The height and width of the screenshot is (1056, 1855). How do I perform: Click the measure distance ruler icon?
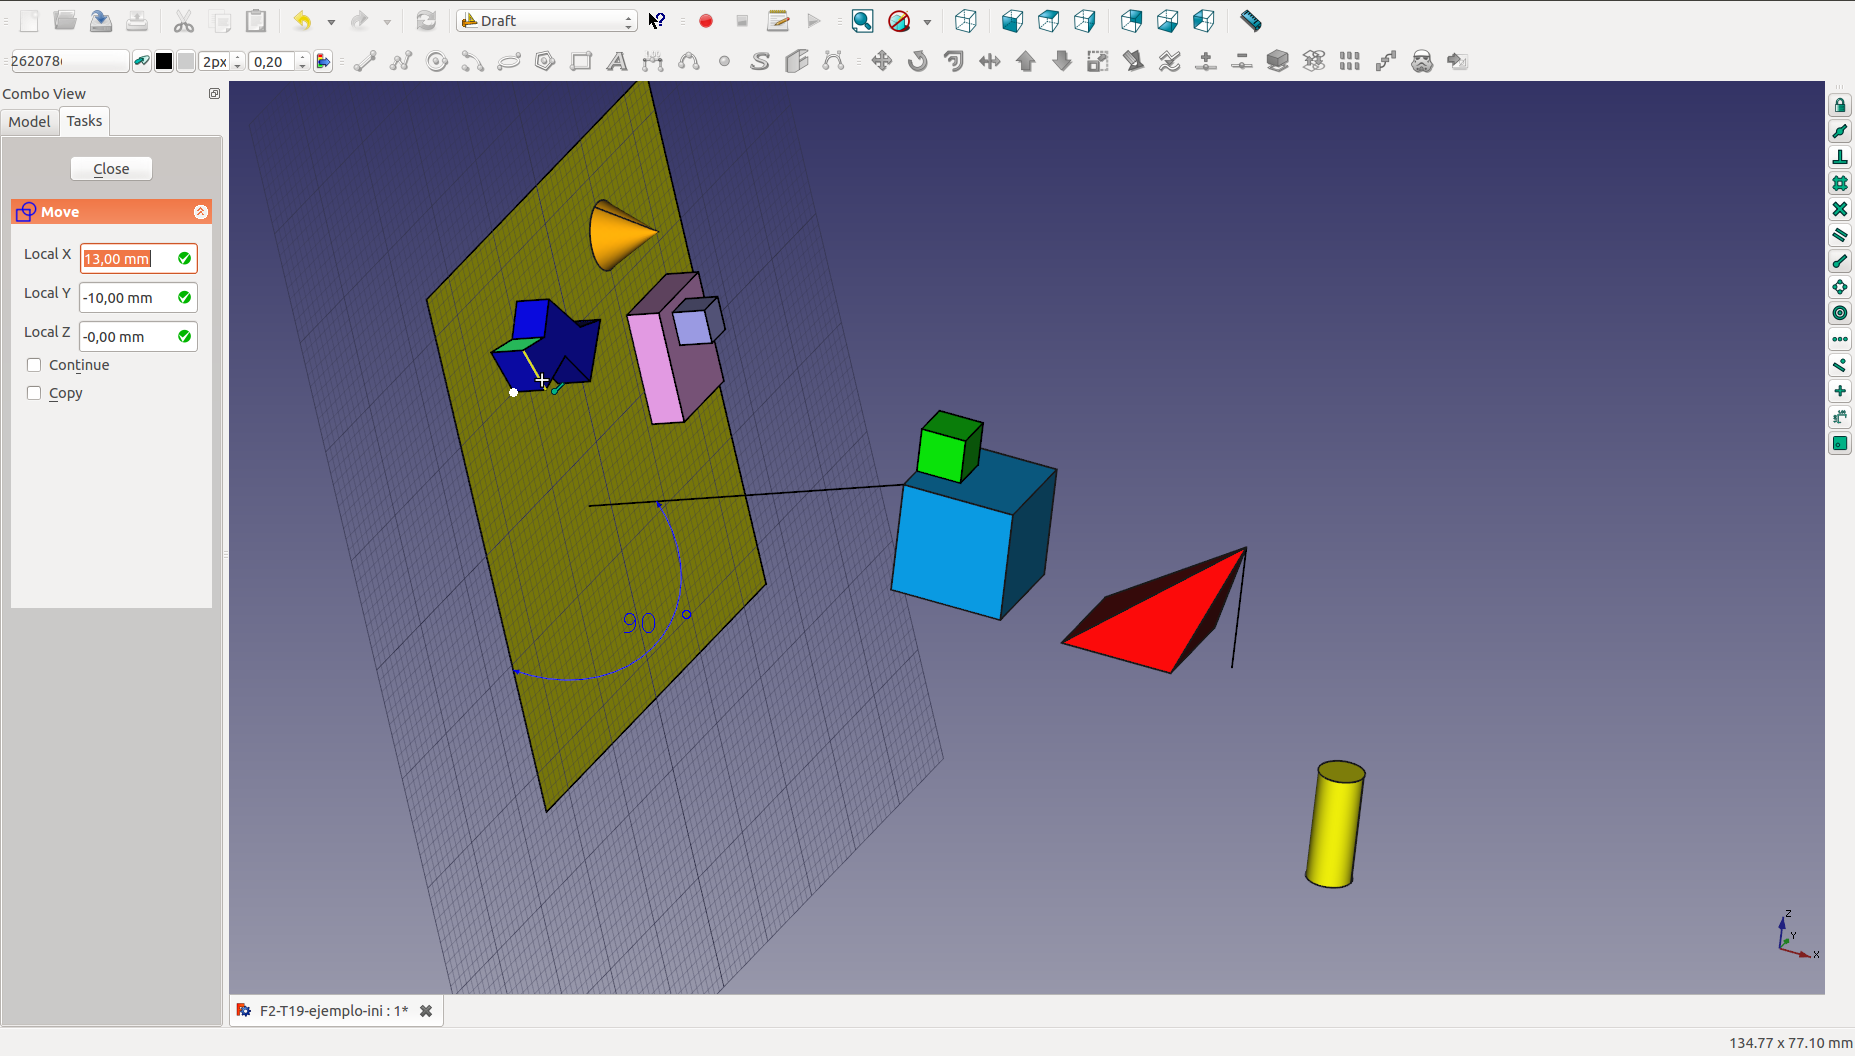point(1250,21)
